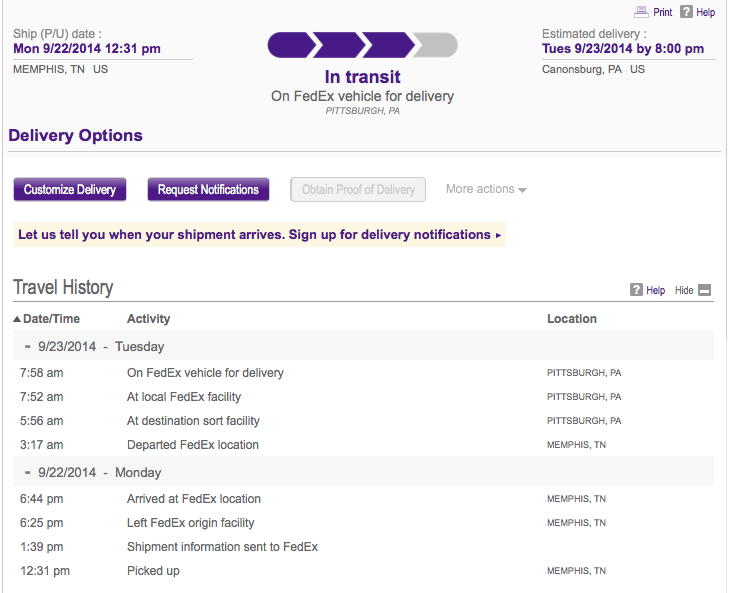Click the Location column header
732x593 pixels.
pyautogui.click(x=571, y=319)
